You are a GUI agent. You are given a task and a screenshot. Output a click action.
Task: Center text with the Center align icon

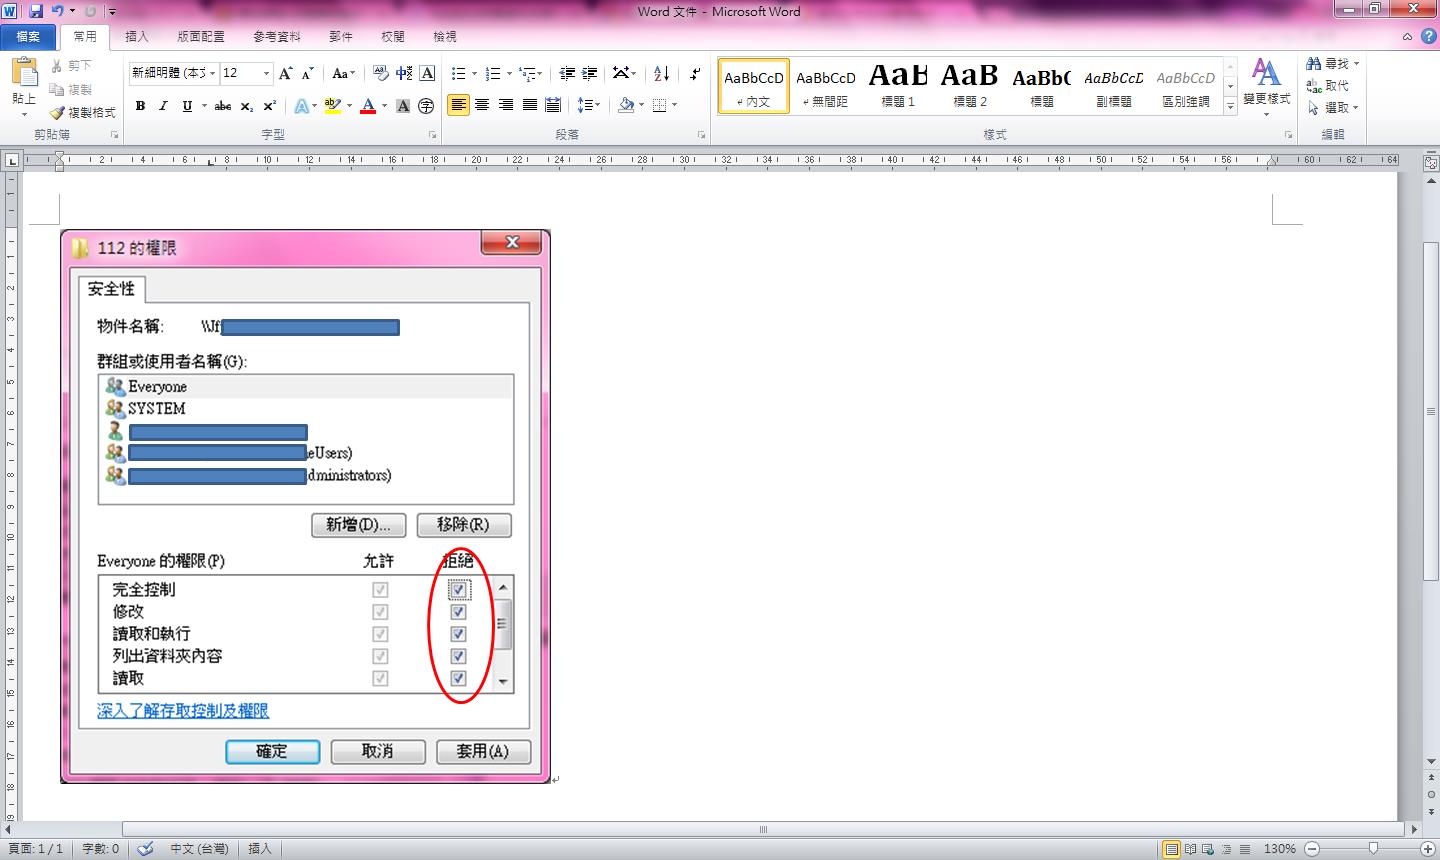point(482,105)
